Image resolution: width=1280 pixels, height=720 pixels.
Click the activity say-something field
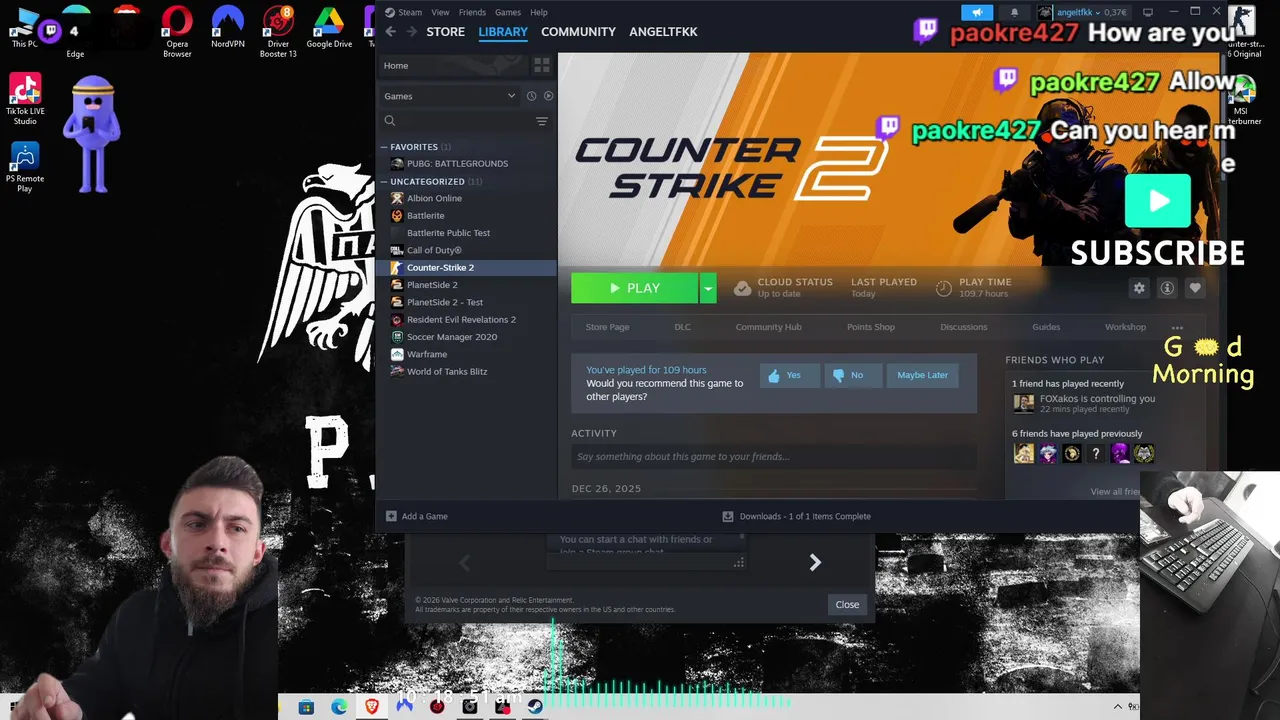pos(773,457)
